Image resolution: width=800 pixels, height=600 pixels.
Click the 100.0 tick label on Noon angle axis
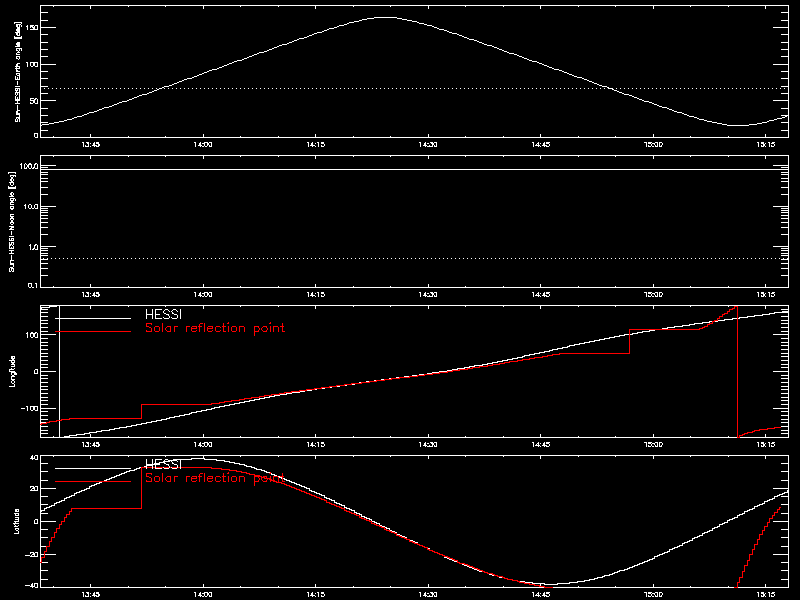[29, 166]
